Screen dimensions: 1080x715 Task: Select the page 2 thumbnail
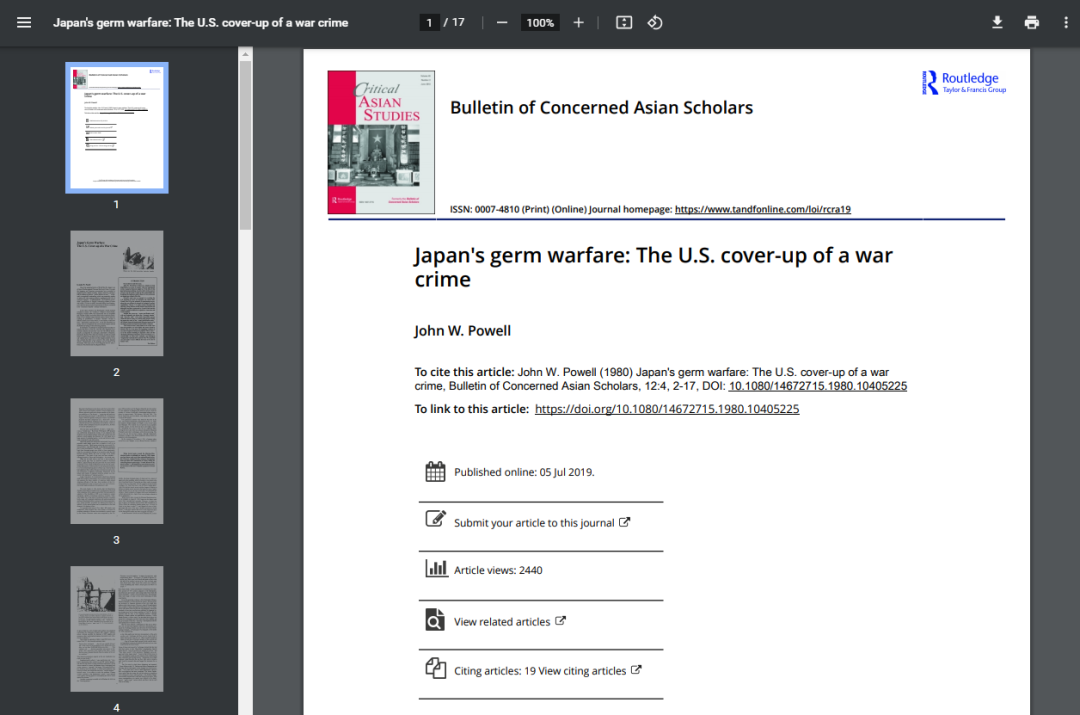[117, 293]
